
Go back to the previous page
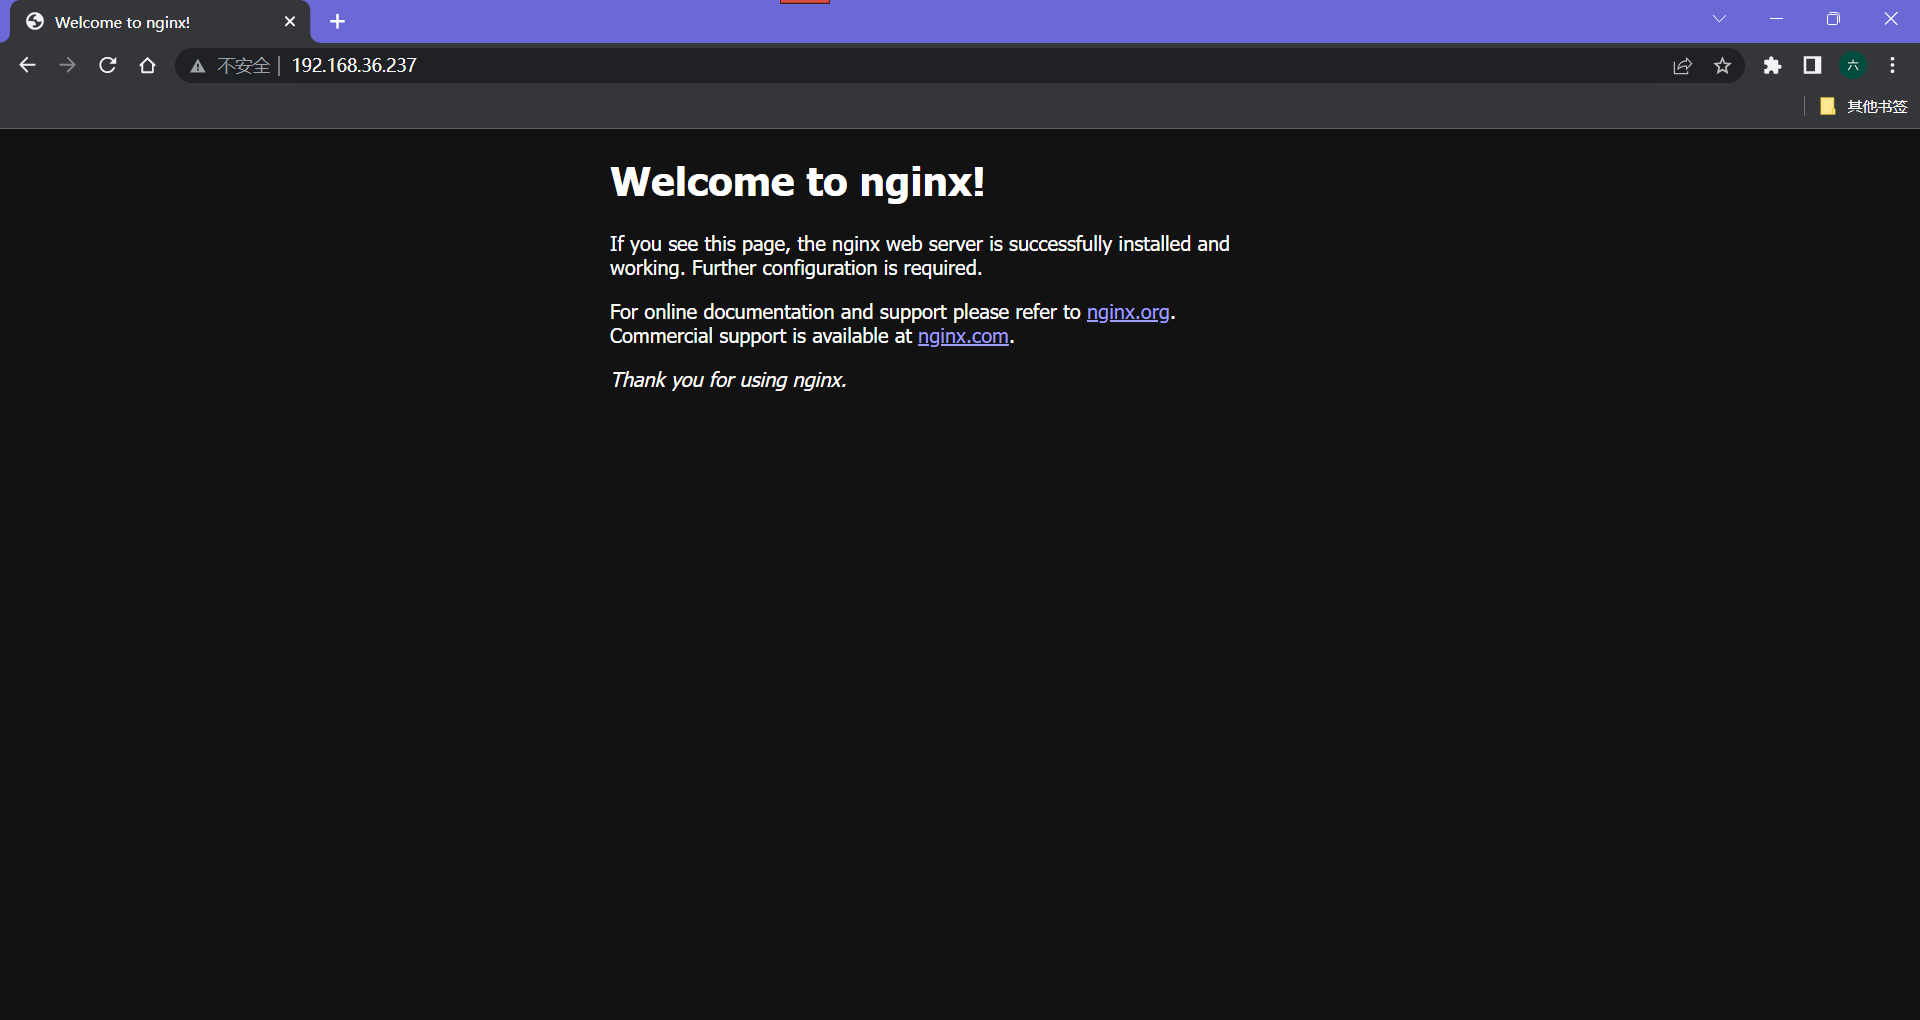(27, 65)
